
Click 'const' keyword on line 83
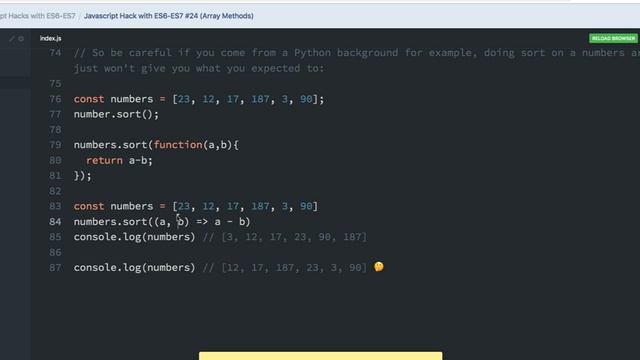(89, 206)
